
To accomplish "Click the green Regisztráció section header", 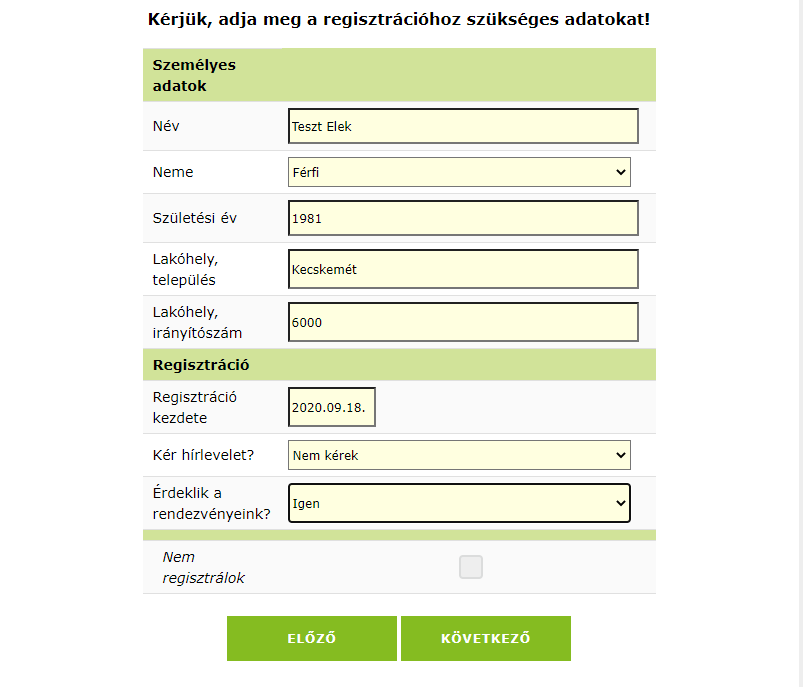I will tap(201, 365).
